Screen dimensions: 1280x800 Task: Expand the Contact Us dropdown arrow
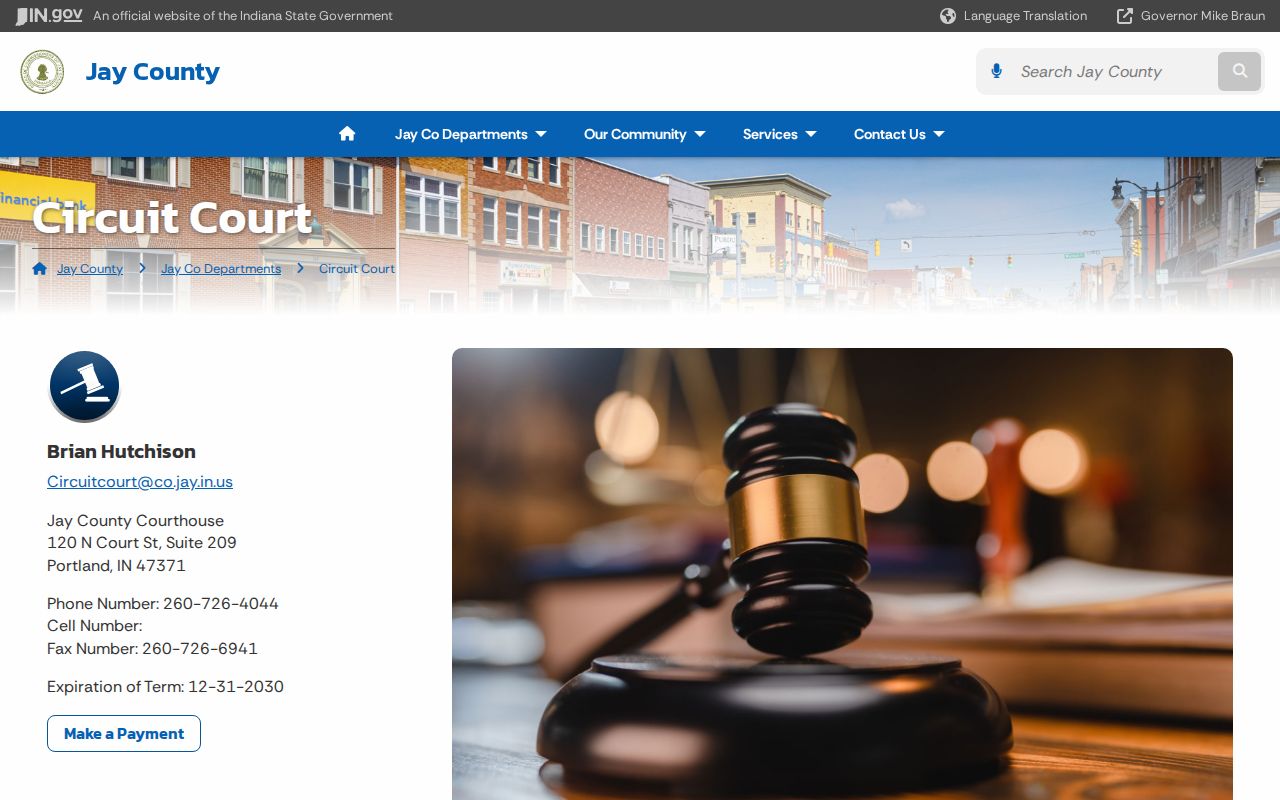(939, 134)
